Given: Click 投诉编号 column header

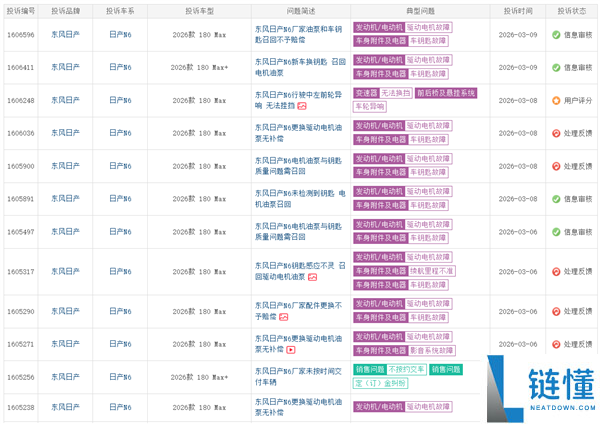Looking at the screenshot, I should pyautogui.click(x=21, y=11).
